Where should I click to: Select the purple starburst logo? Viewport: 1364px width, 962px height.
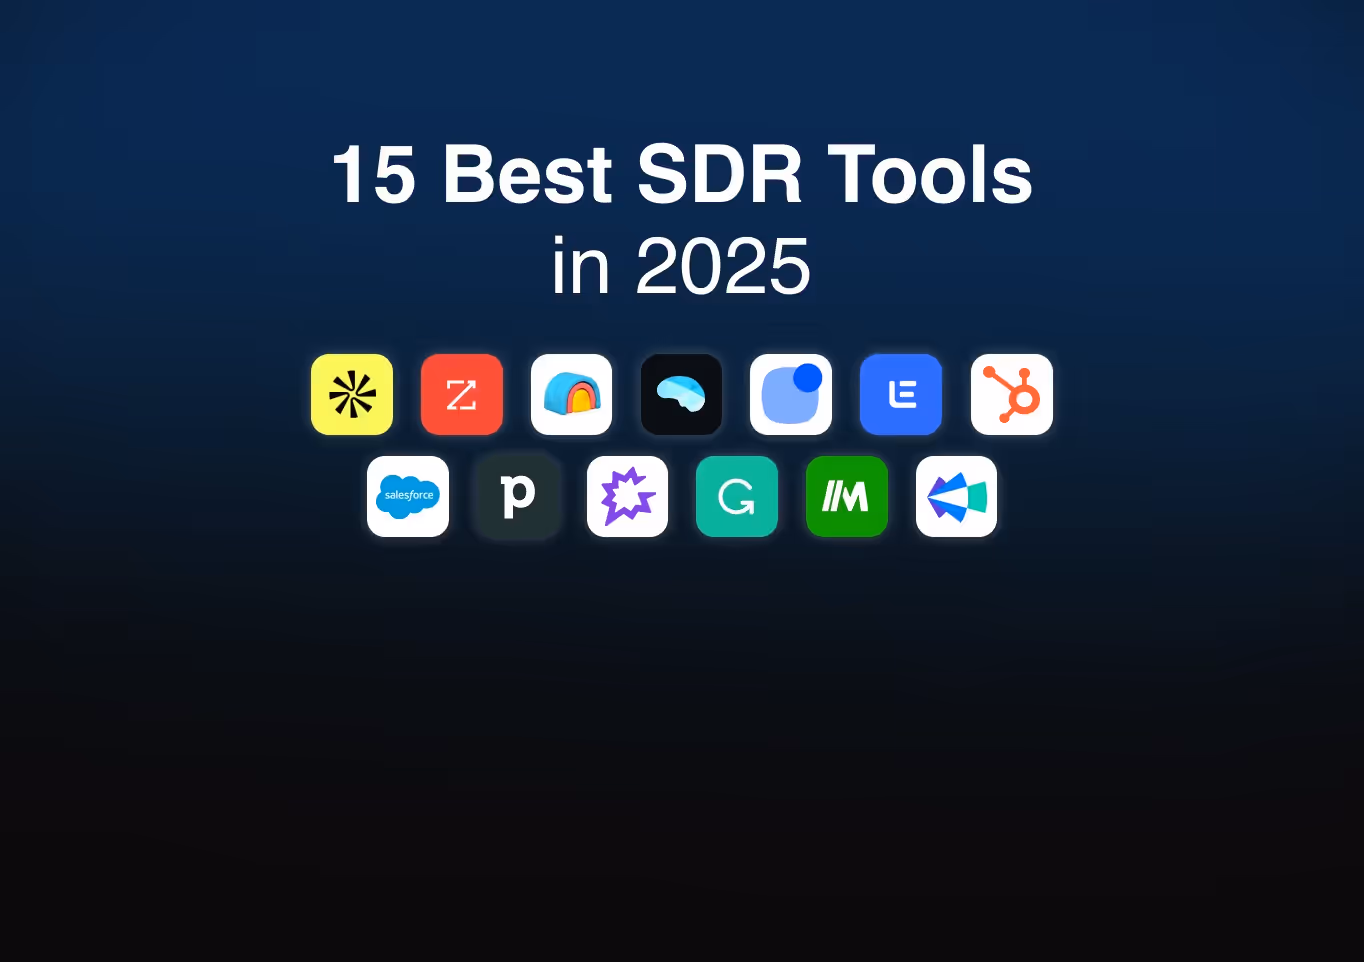pos(627,496)
